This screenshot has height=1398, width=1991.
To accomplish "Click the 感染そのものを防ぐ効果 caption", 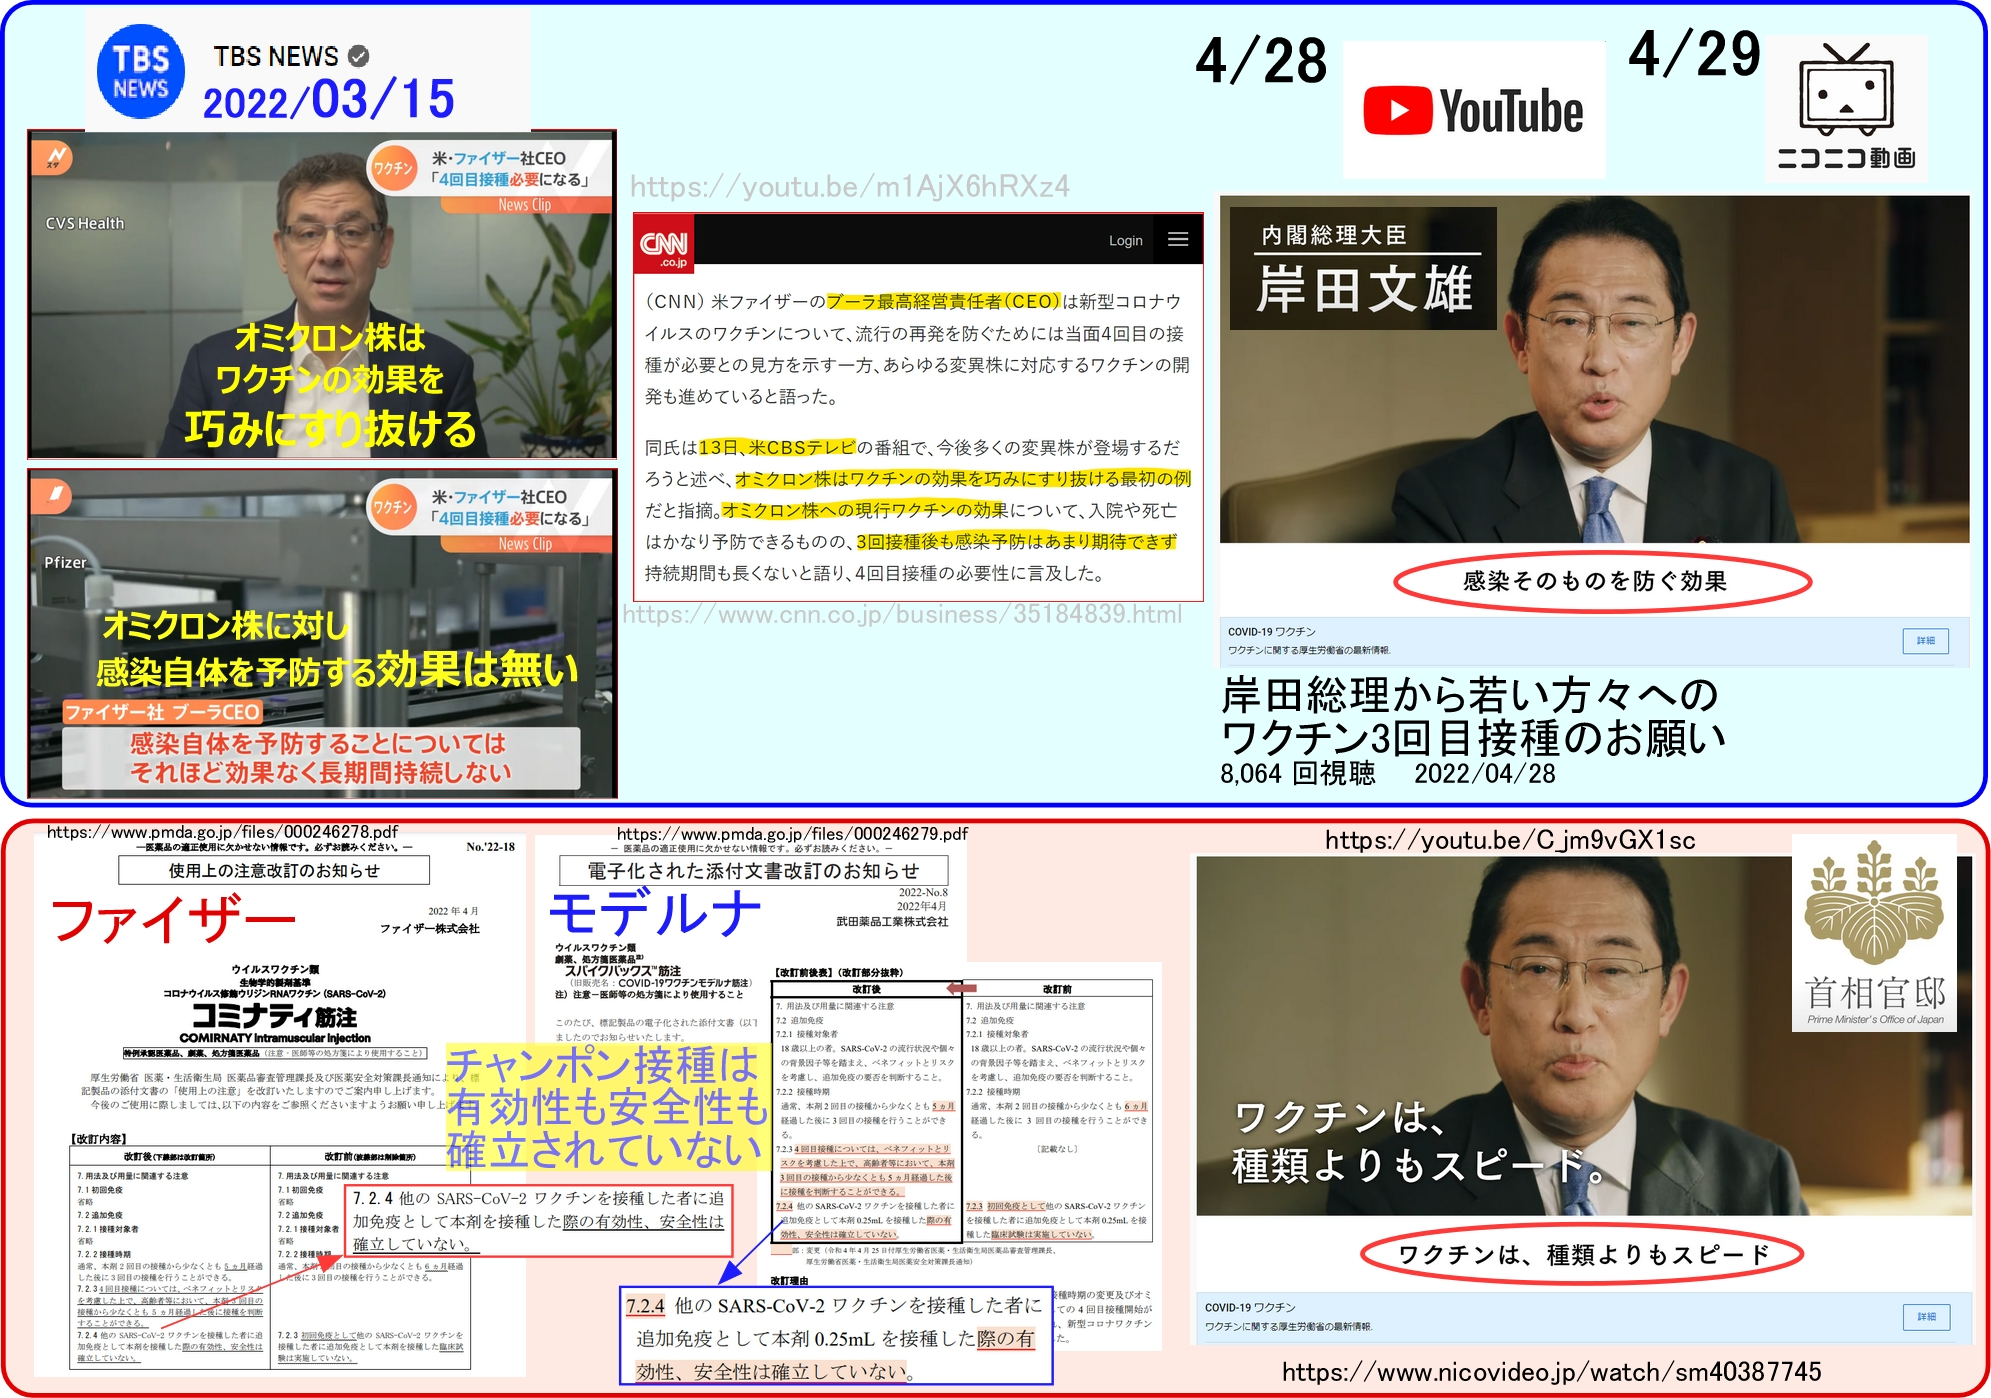I will [1595, 581].
